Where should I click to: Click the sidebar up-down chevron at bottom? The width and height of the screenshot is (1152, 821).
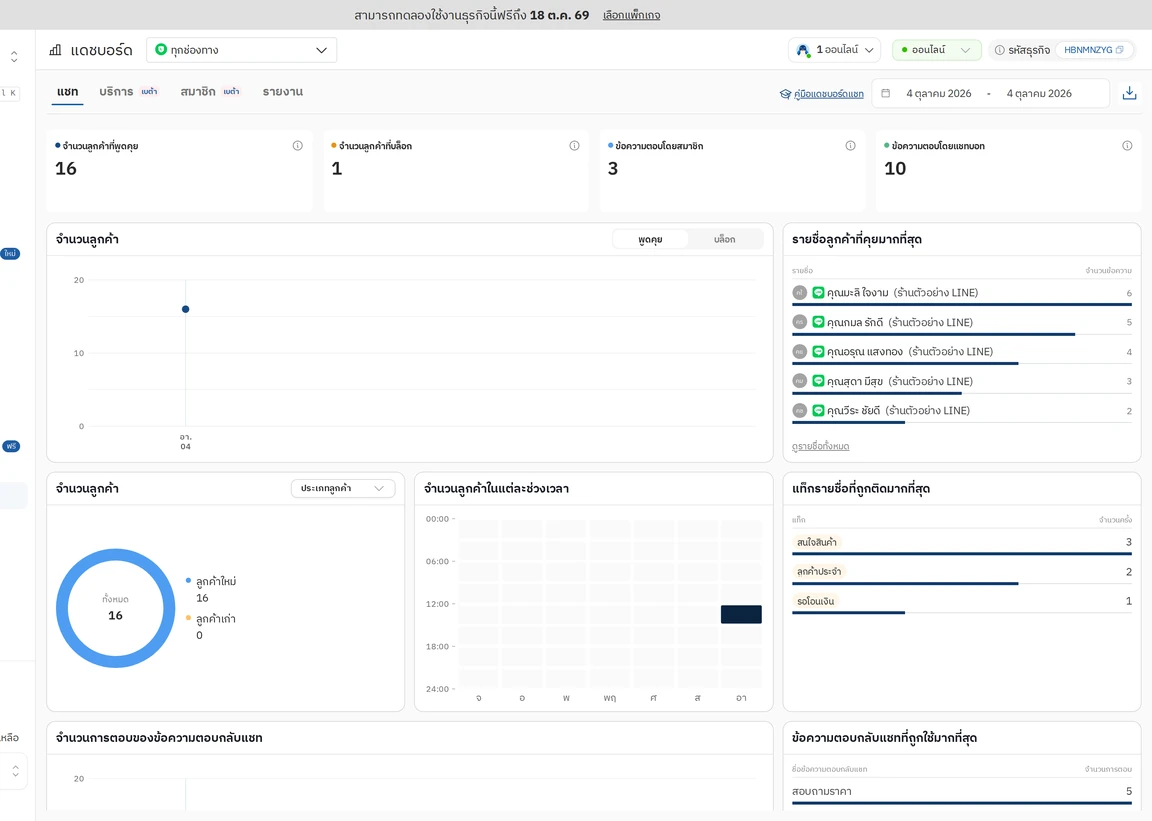(15, 771)
